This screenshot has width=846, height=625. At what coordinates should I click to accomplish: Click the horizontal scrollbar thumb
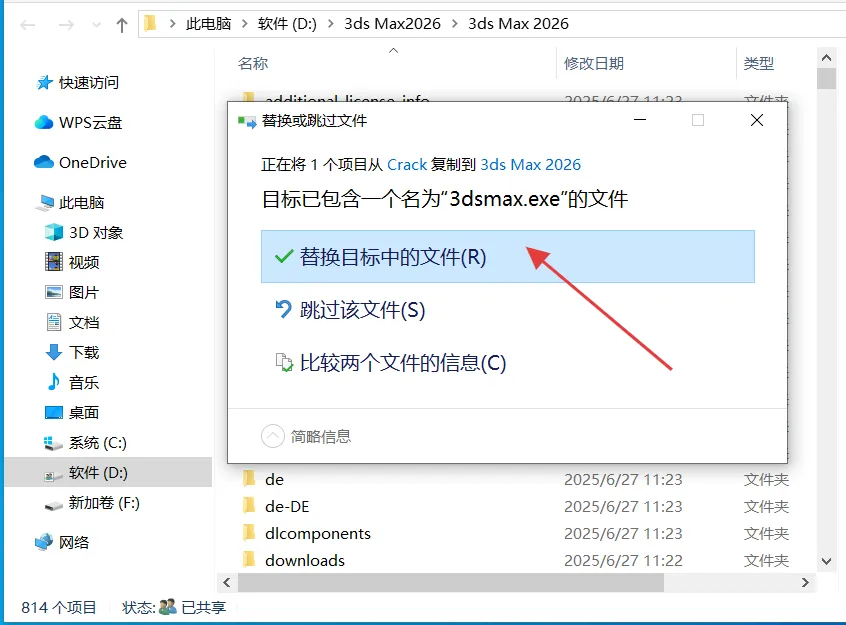(x=451, y=582)
